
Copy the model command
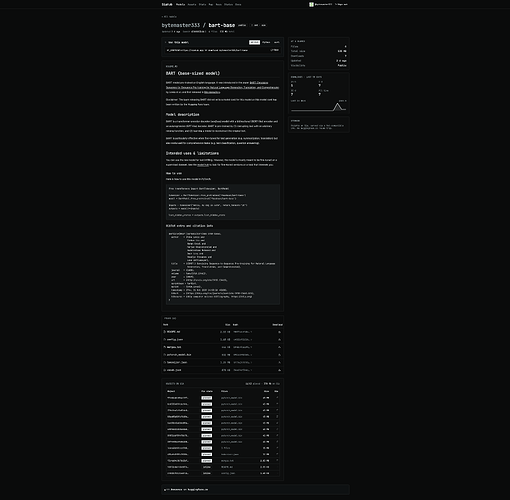coord(274,50)
